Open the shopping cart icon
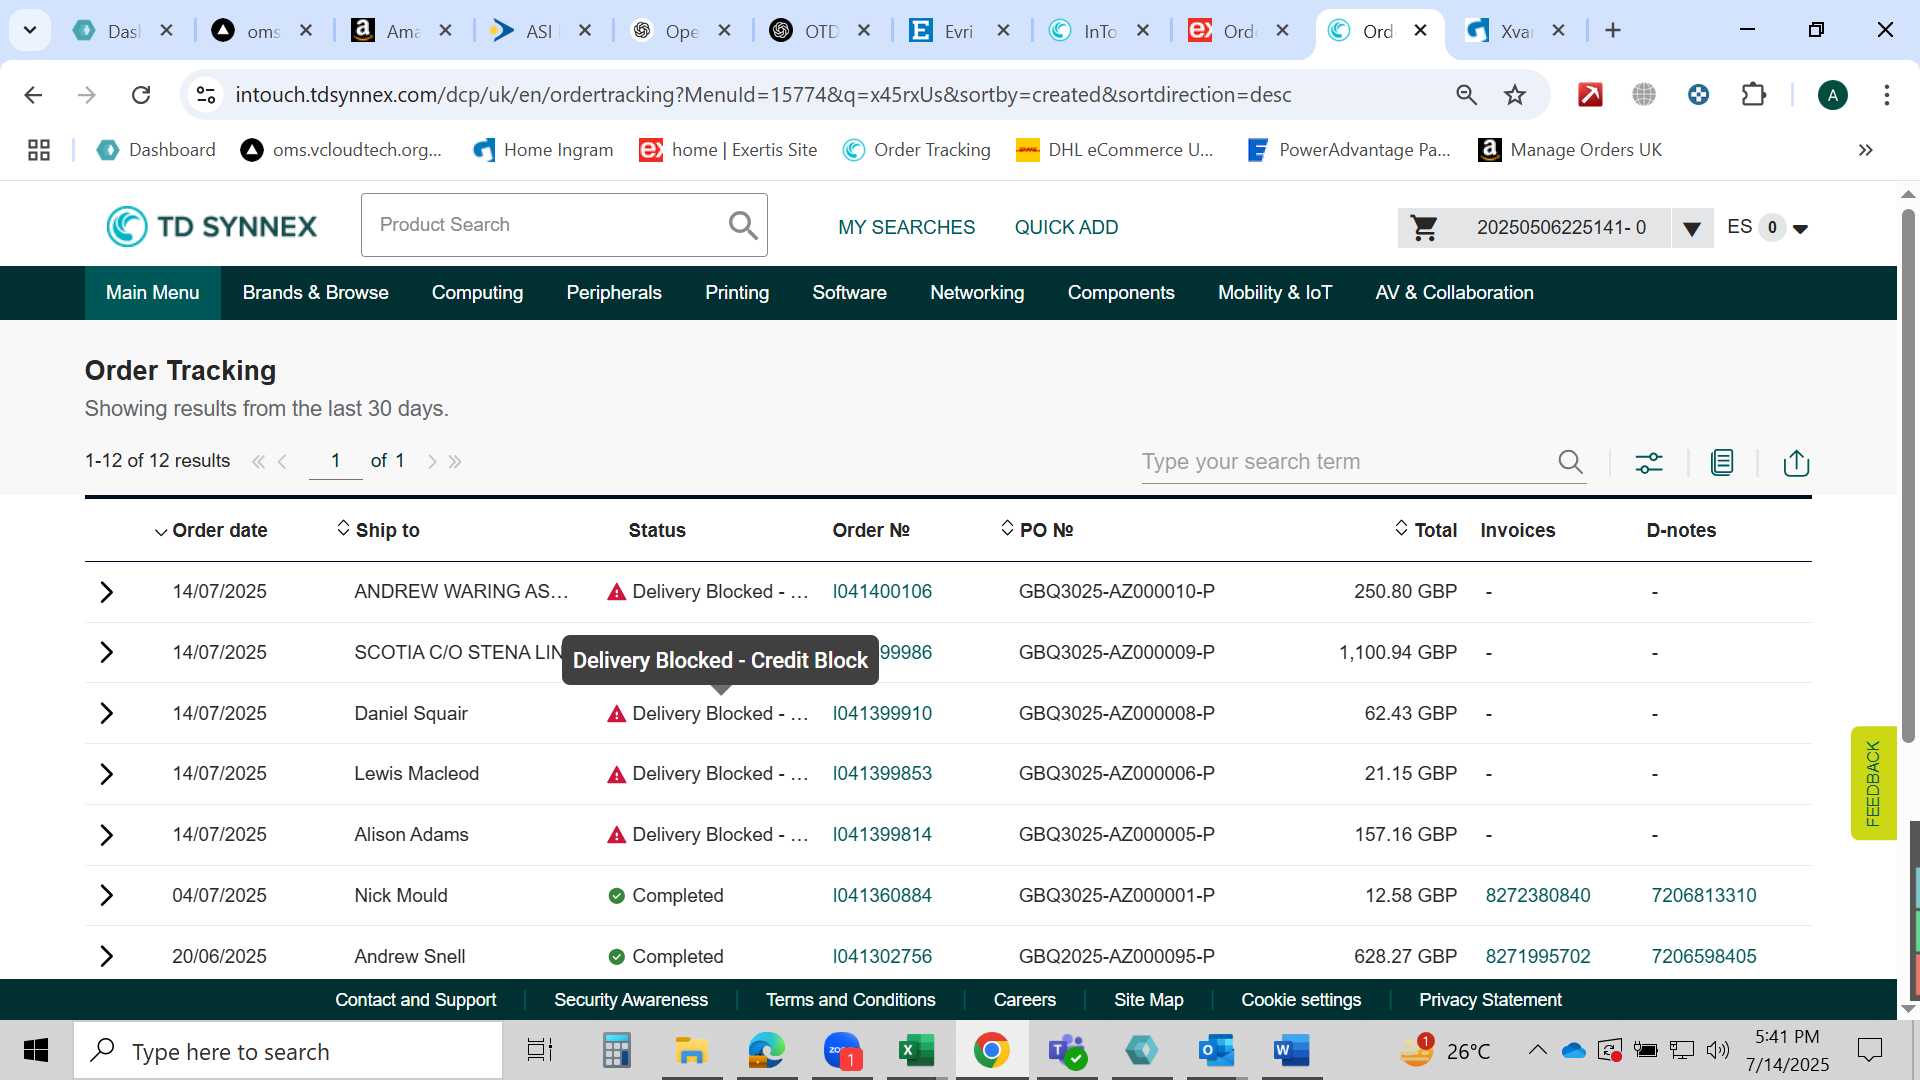The width and height of the screenshot is (1920, 1080). pos(1424,228)
